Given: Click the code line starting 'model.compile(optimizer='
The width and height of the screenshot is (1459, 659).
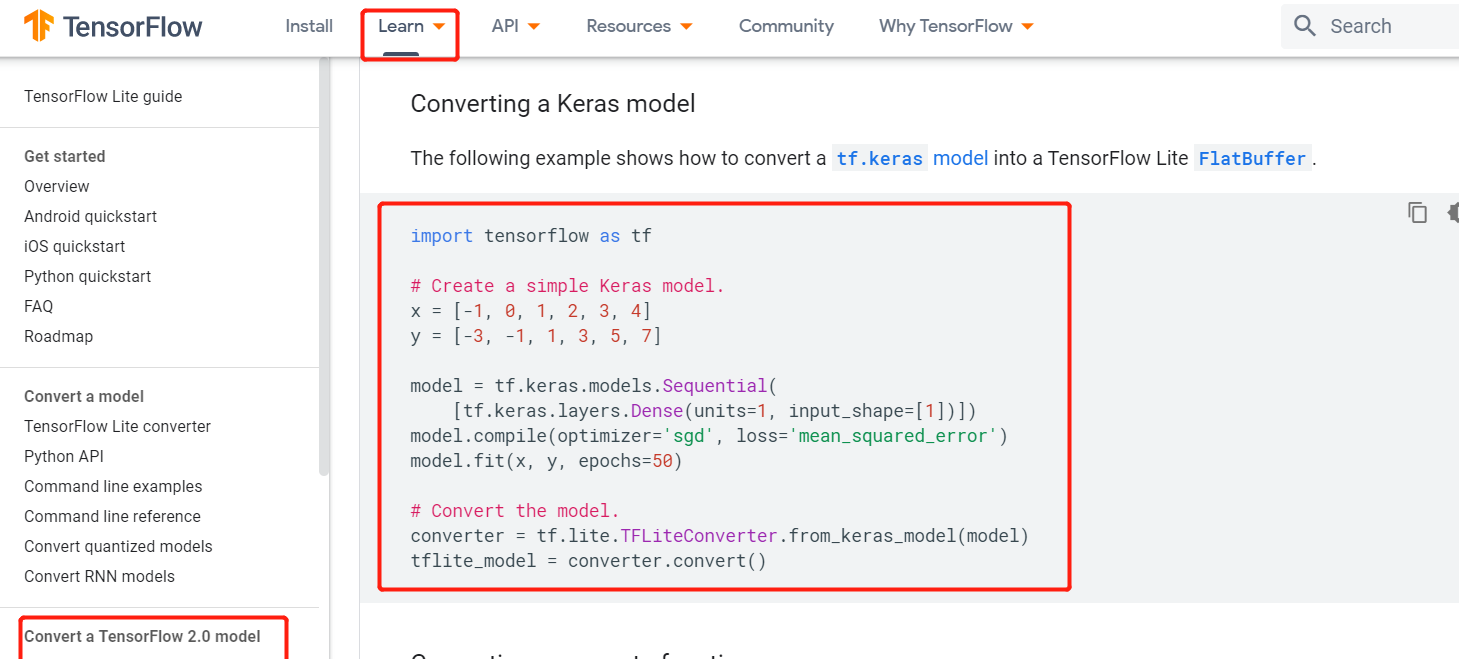Looking at the screenshot, I should pyautogui.click(x=710, y=436).
